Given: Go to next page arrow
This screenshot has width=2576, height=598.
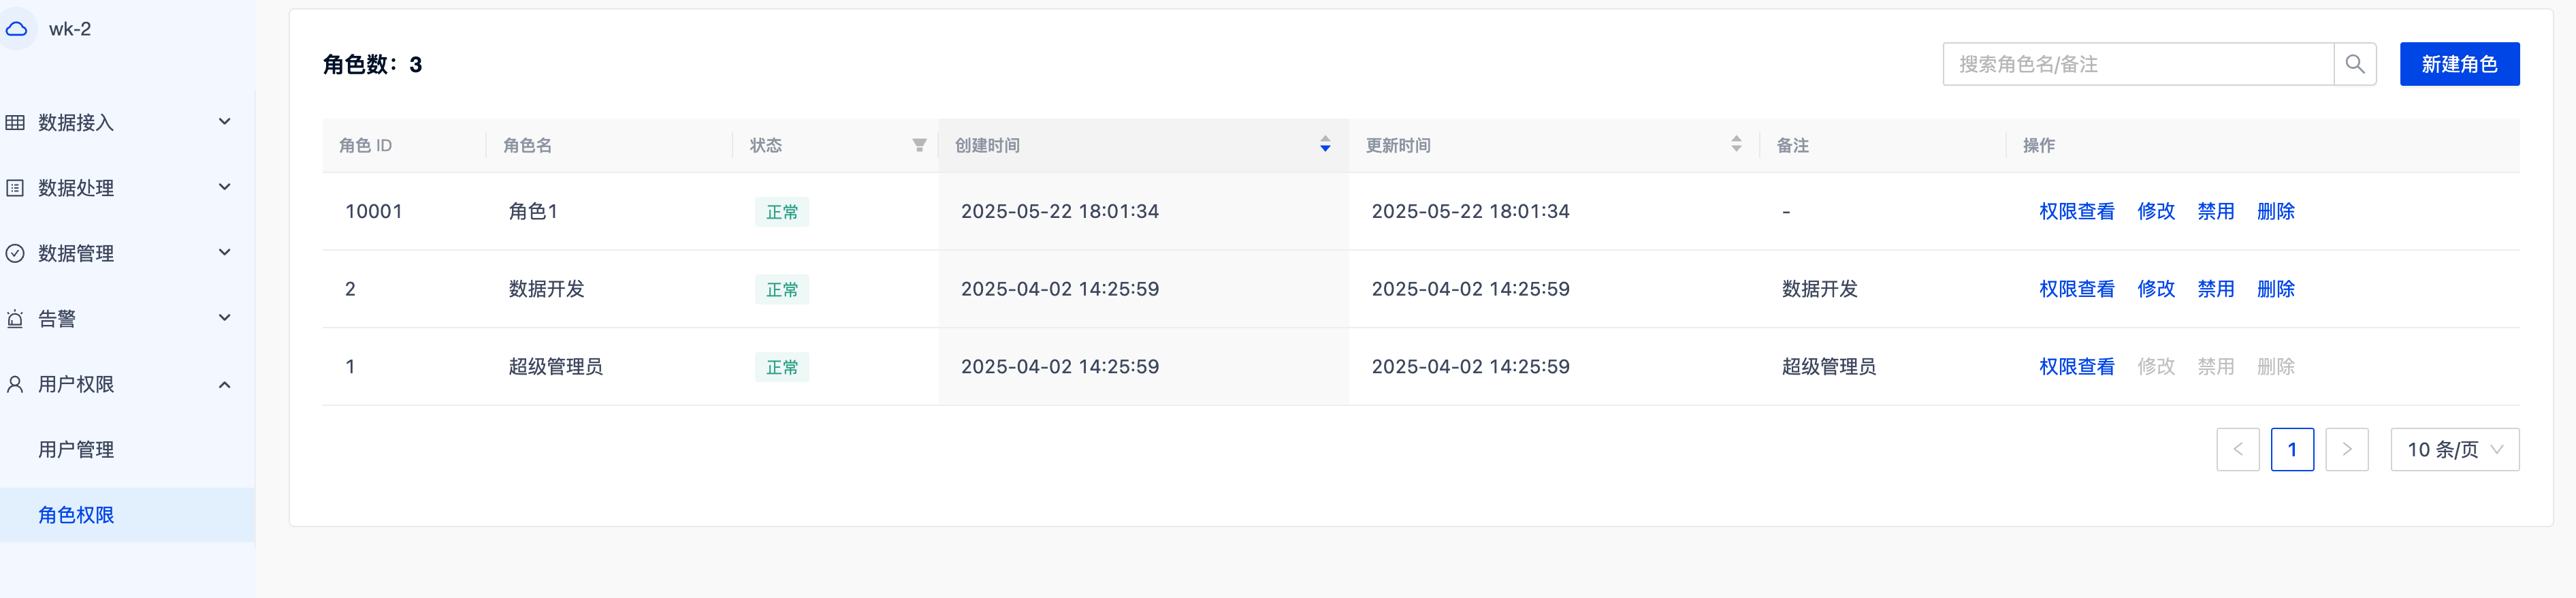Looking at the screenshot, I should [2346, 449].
